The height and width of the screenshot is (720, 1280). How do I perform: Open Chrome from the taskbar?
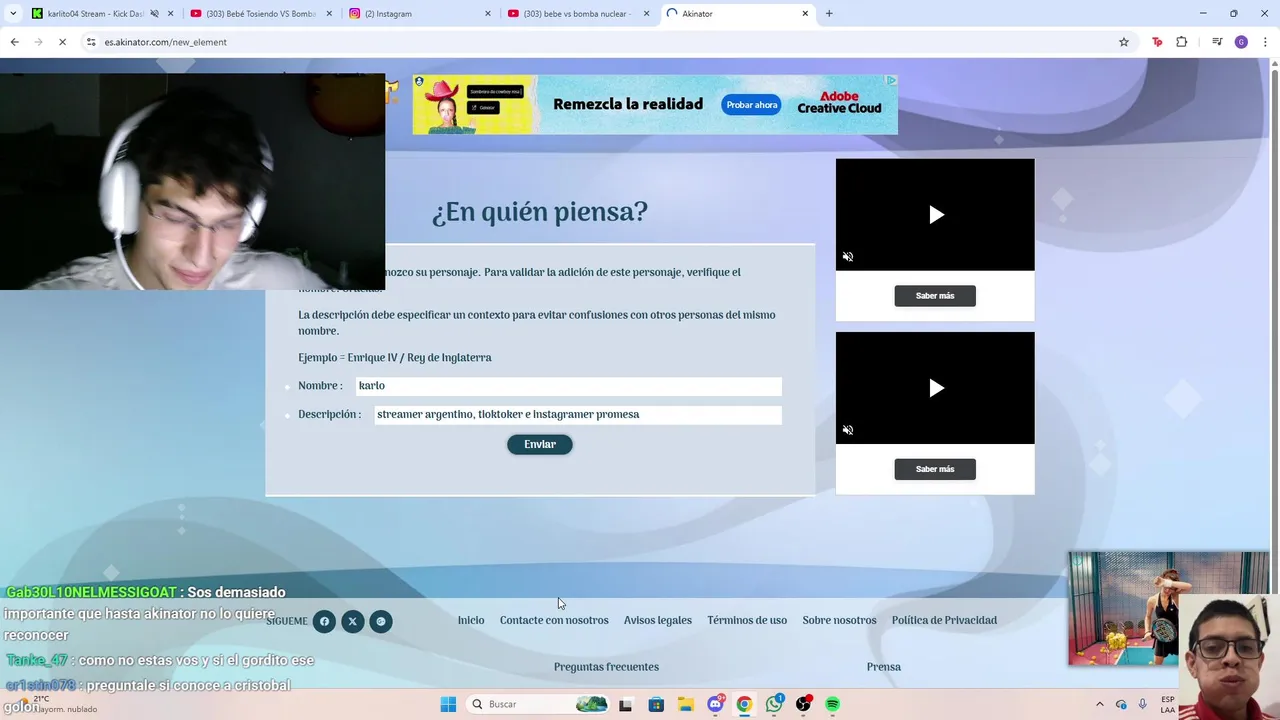tap(744, 704)
